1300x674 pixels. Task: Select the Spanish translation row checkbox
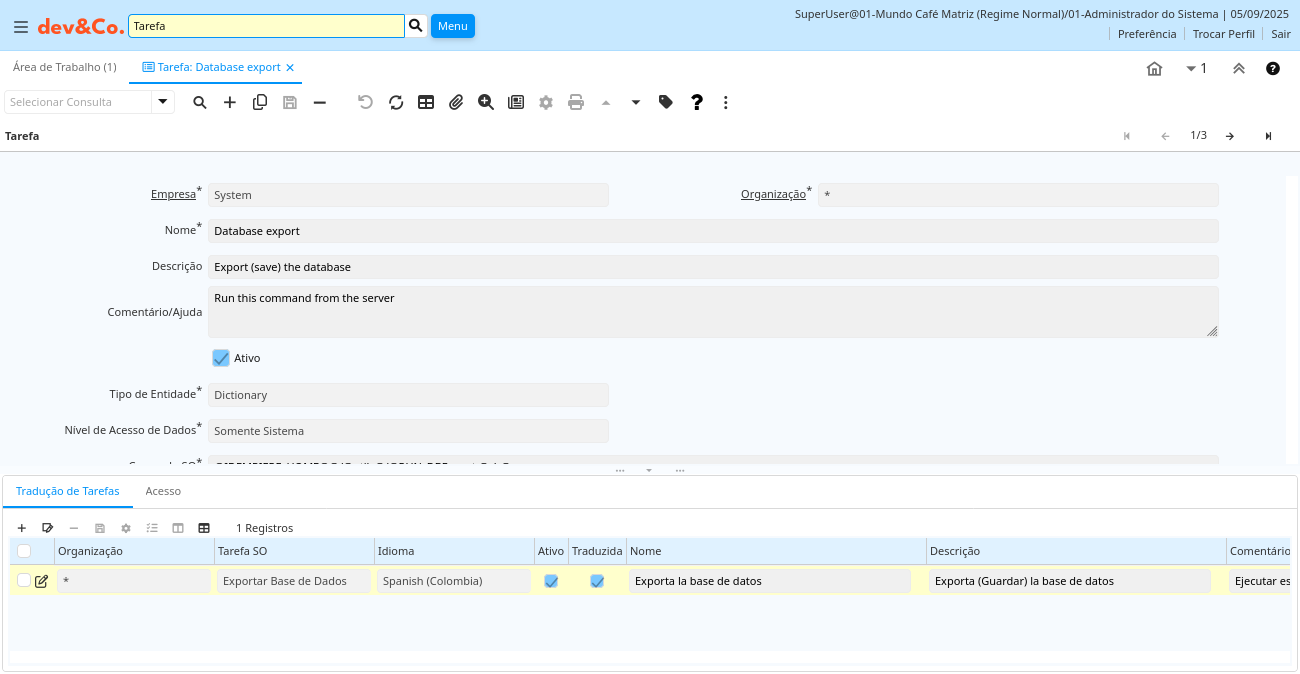point(24,580)
